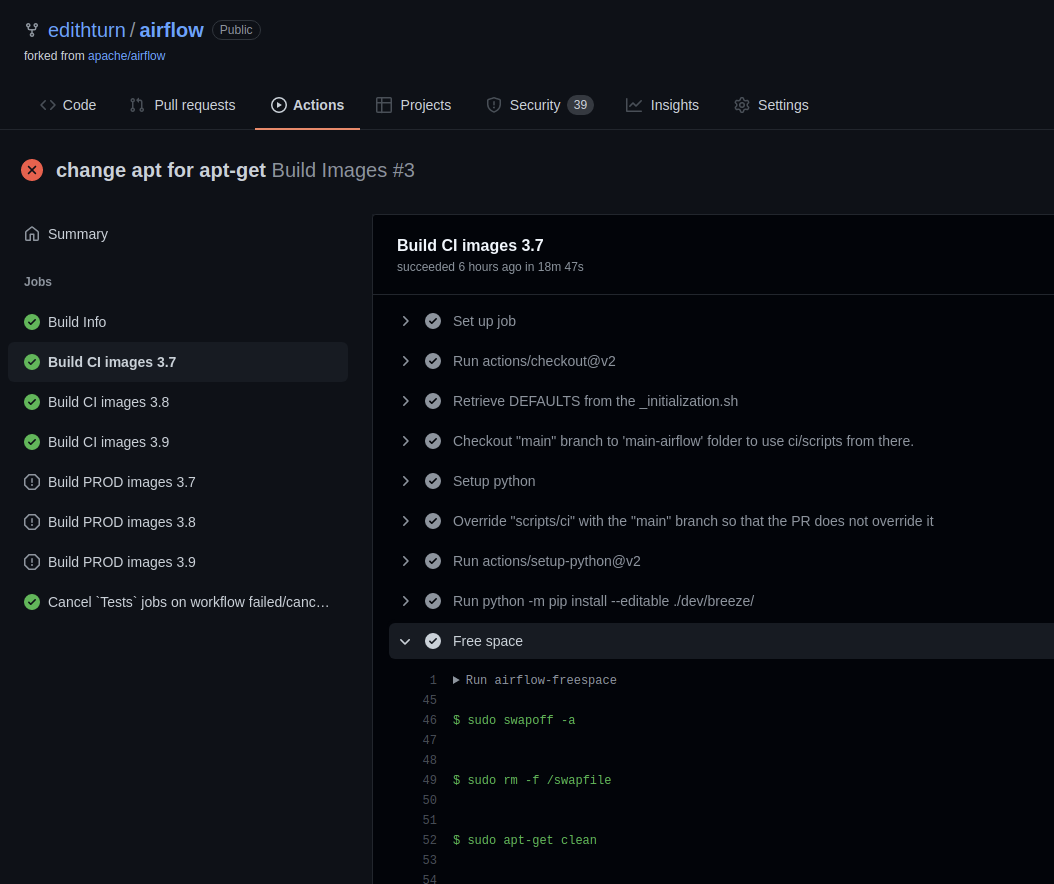Collapse the Free space step

pyautogui.click(x=405, y=641)
